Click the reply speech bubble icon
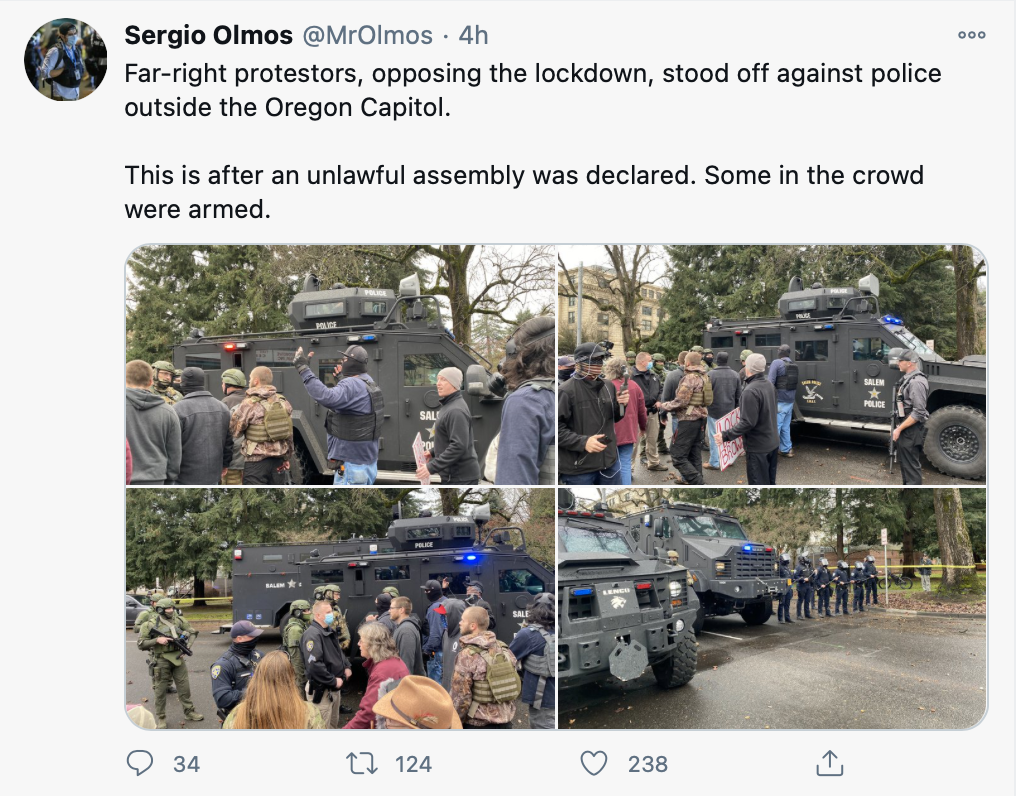 (x=140, y=764)
